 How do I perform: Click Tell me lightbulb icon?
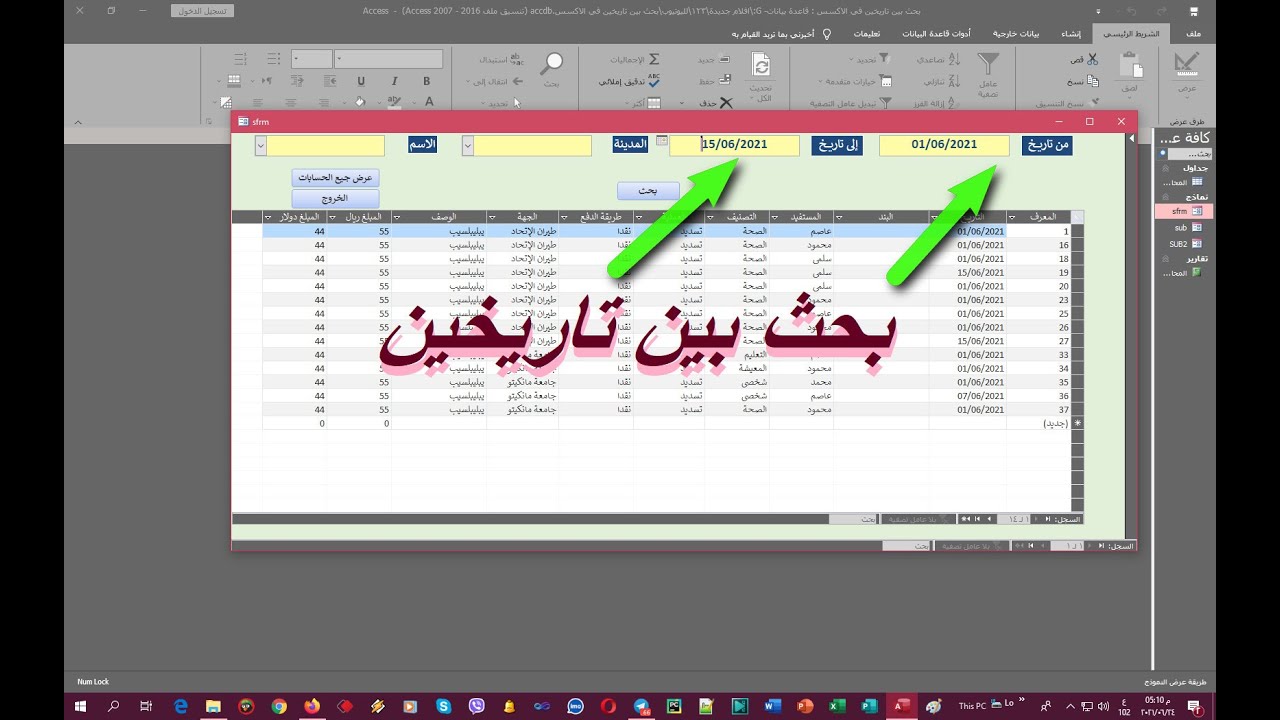pyautogui.click(x=826, y=33)
